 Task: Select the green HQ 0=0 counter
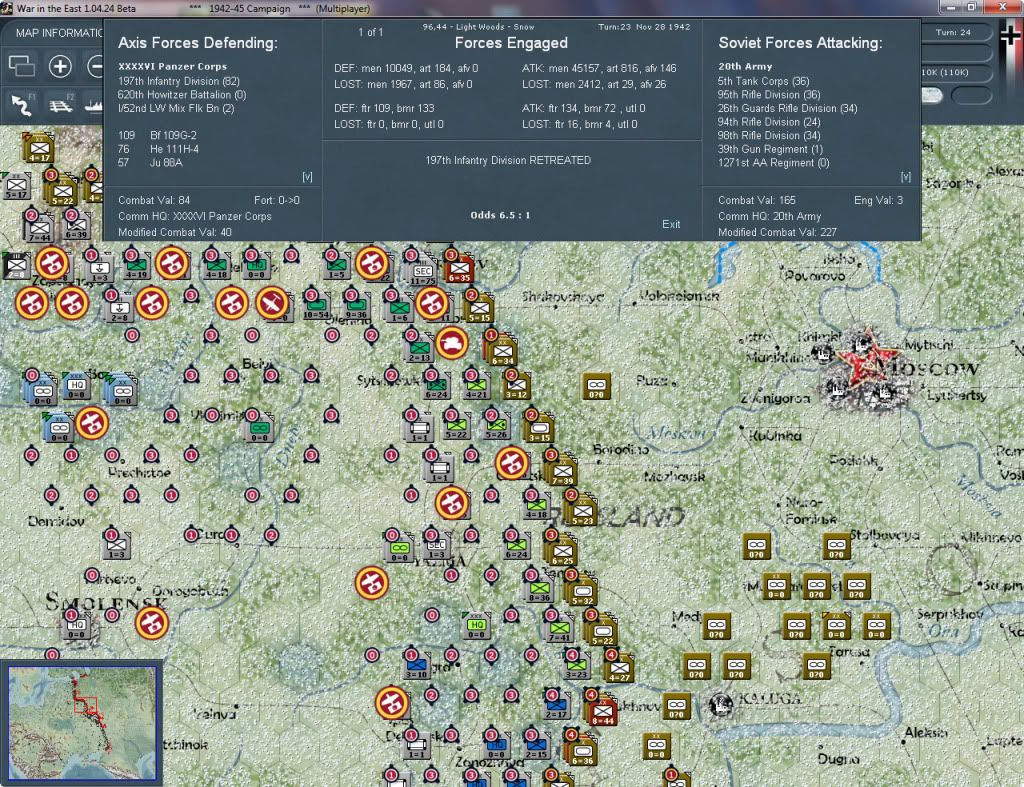(476, 626)
